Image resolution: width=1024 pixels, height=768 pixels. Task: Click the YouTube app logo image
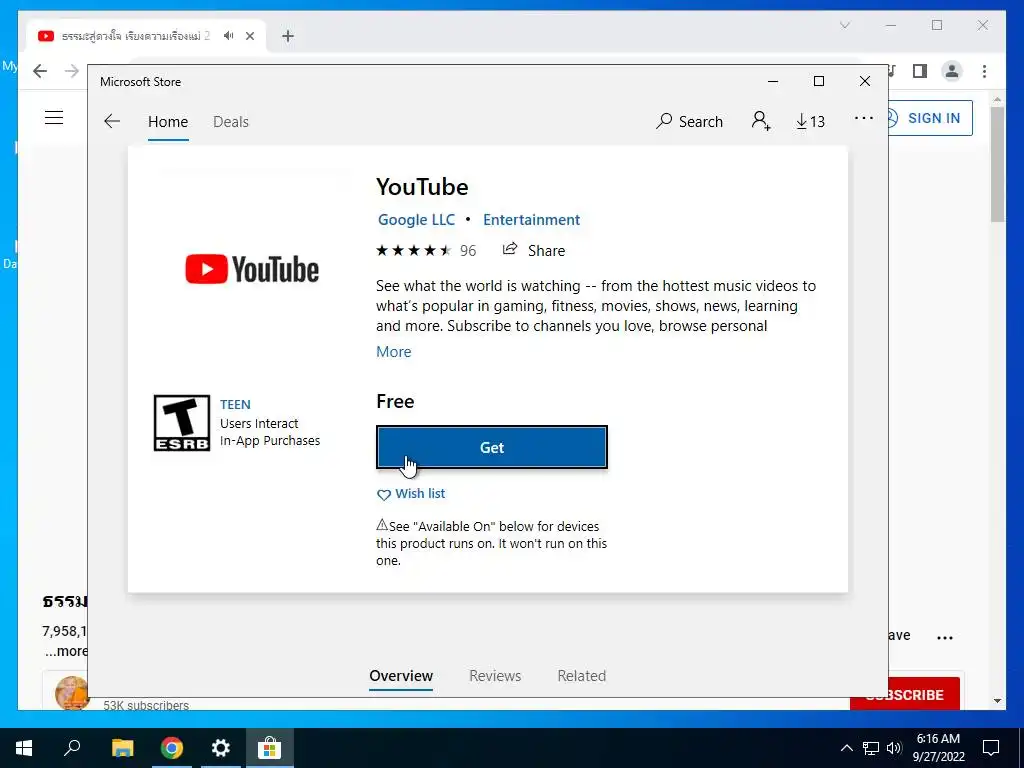point(252,269)
